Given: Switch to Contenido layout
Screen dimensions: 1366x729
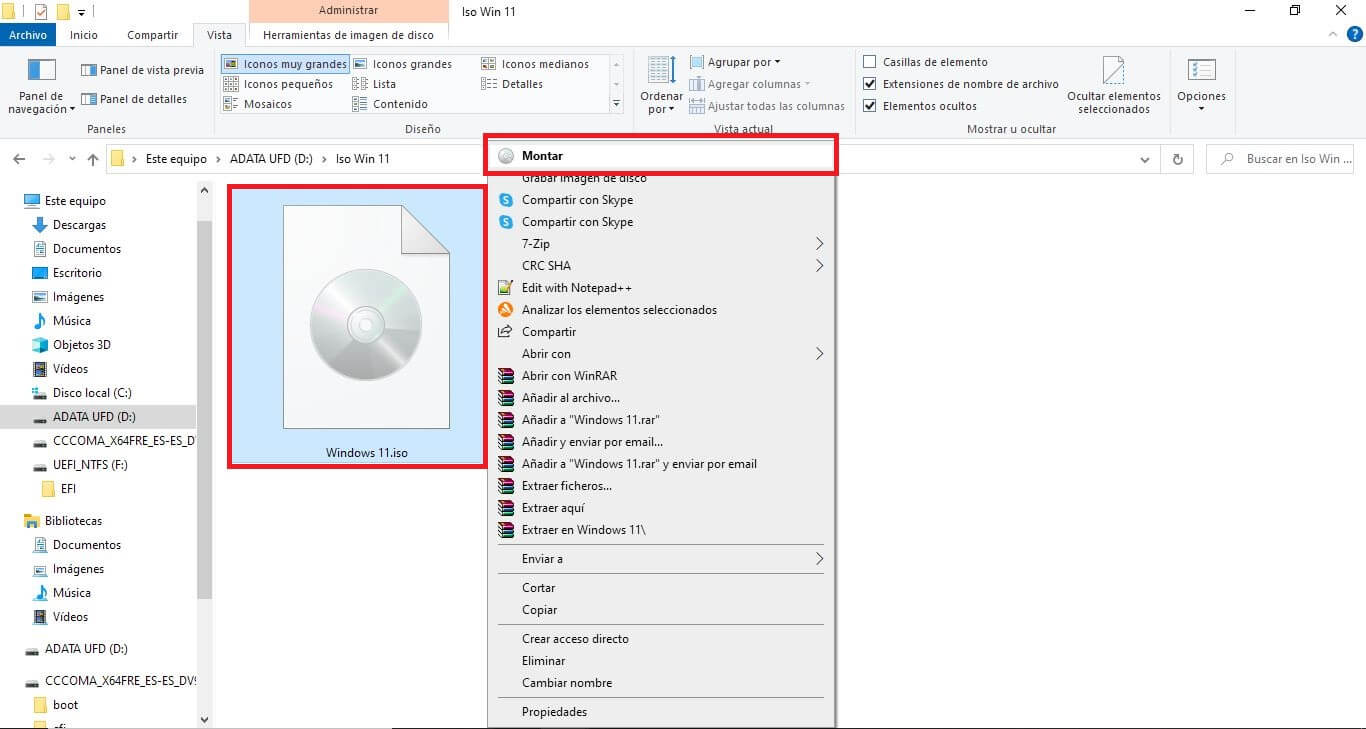Looking at the screenshot, I should click(390, 104).
